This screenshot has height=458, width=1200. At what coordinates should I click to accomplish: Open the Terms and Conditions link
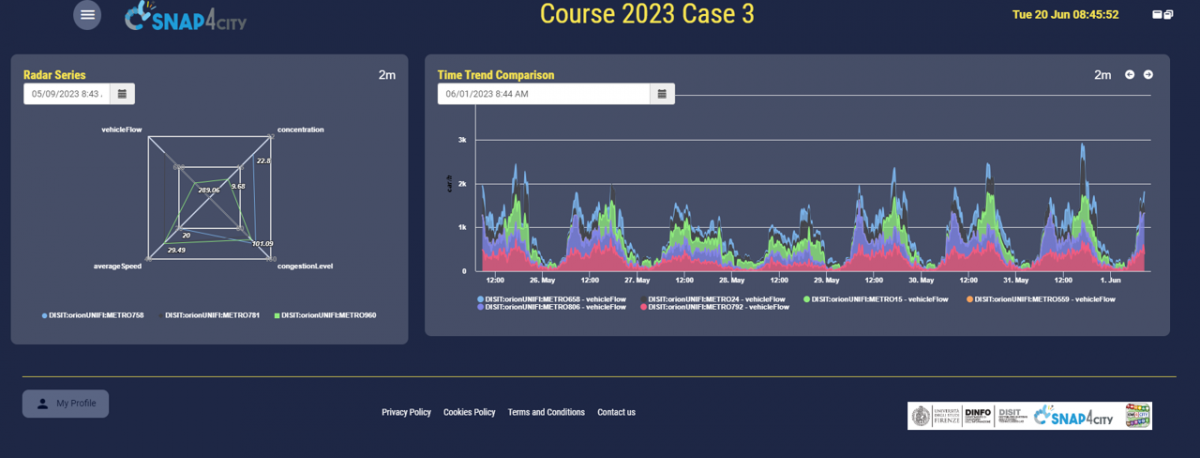[x=546, y=412]
